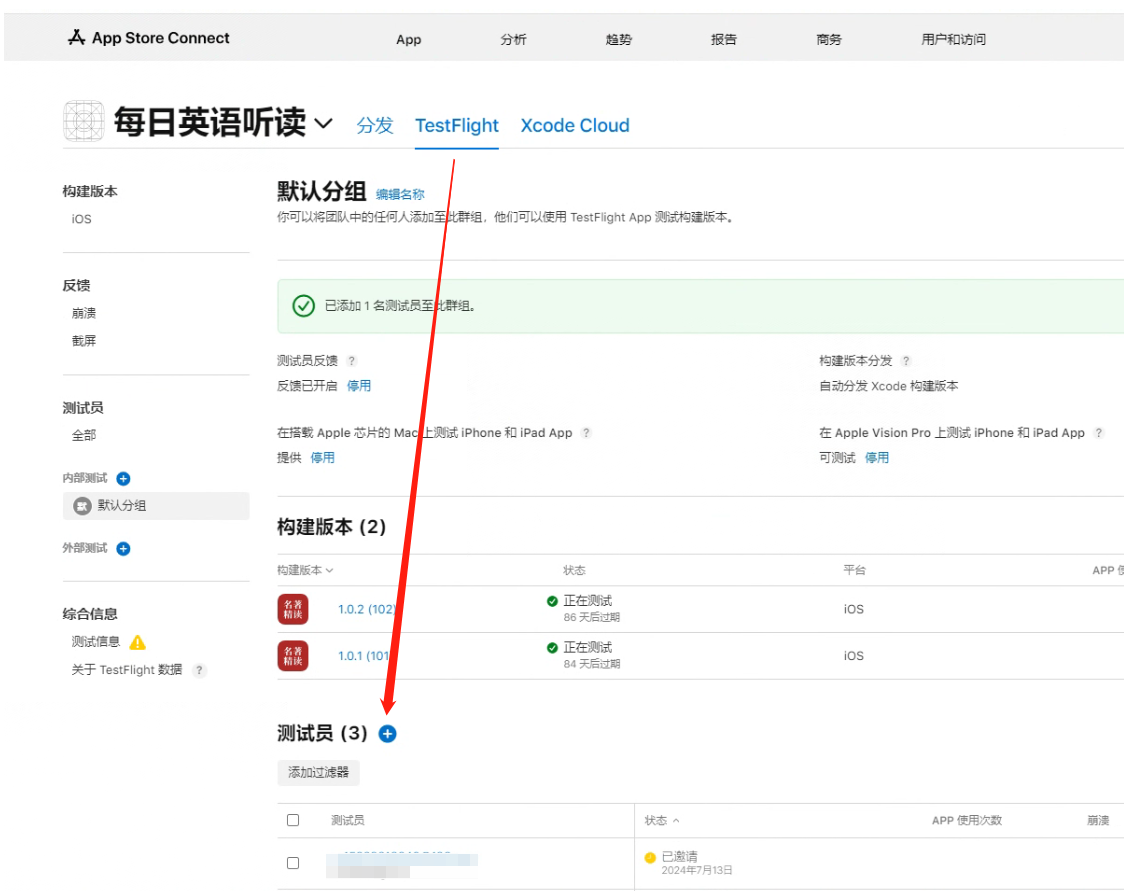Open 崩溃 under 反馈 sidebar
1124x891 pixels.
84,313
